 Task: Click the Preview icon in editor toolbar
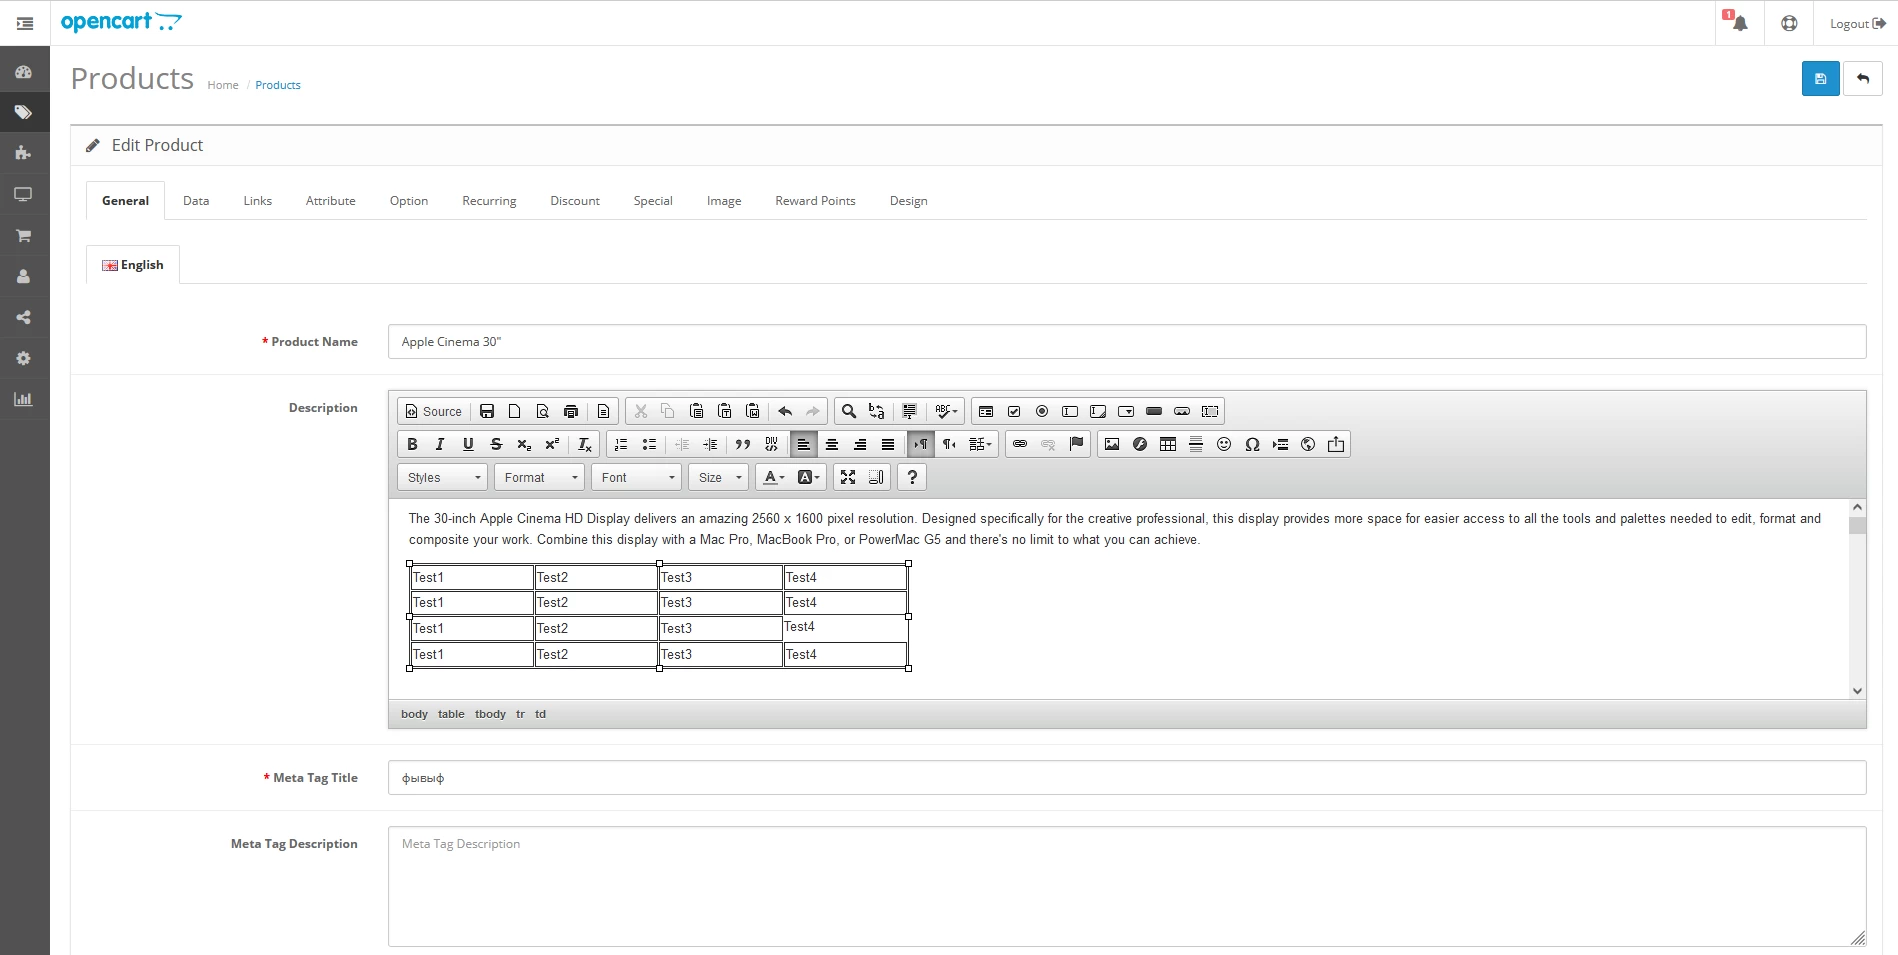pos(543,411)
